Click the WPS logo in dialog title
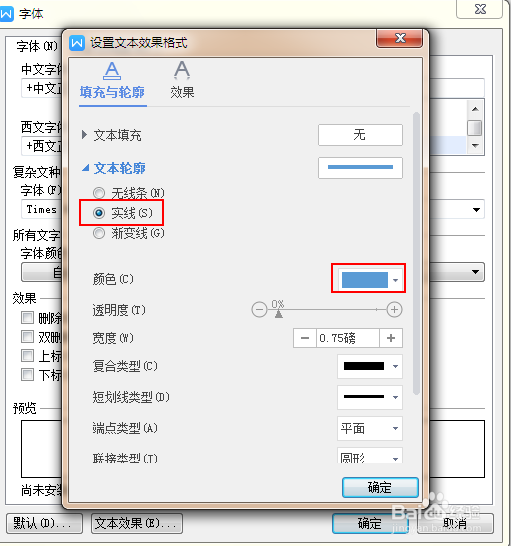The height and width of the screenshot is (546, 511). click(x=77, y=43)
